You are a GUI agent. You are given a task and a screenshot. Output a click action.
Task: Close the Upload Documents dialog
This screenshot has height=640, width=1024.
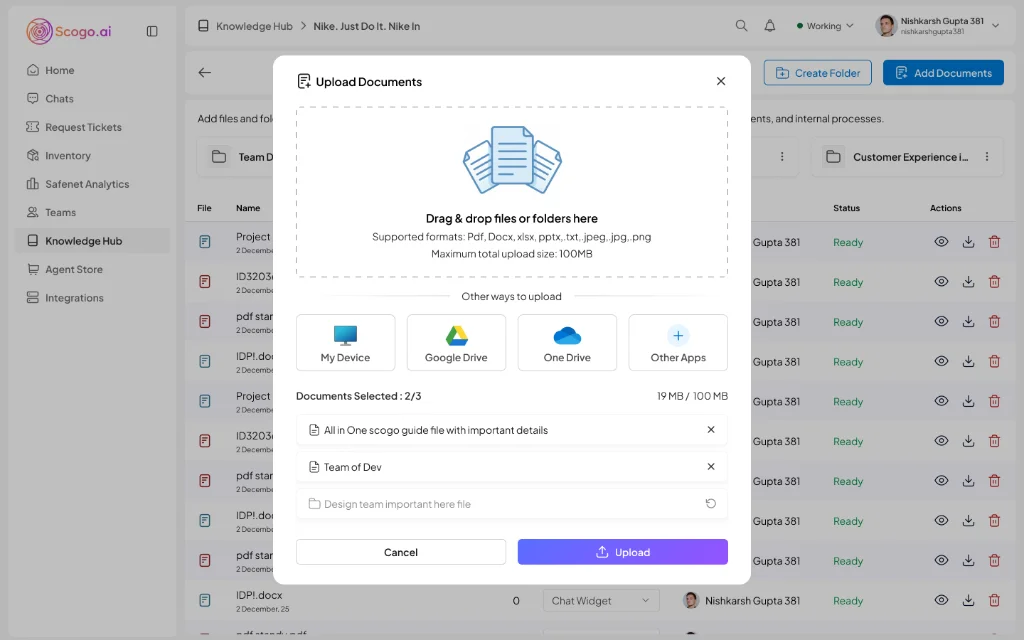coord(721,81)
